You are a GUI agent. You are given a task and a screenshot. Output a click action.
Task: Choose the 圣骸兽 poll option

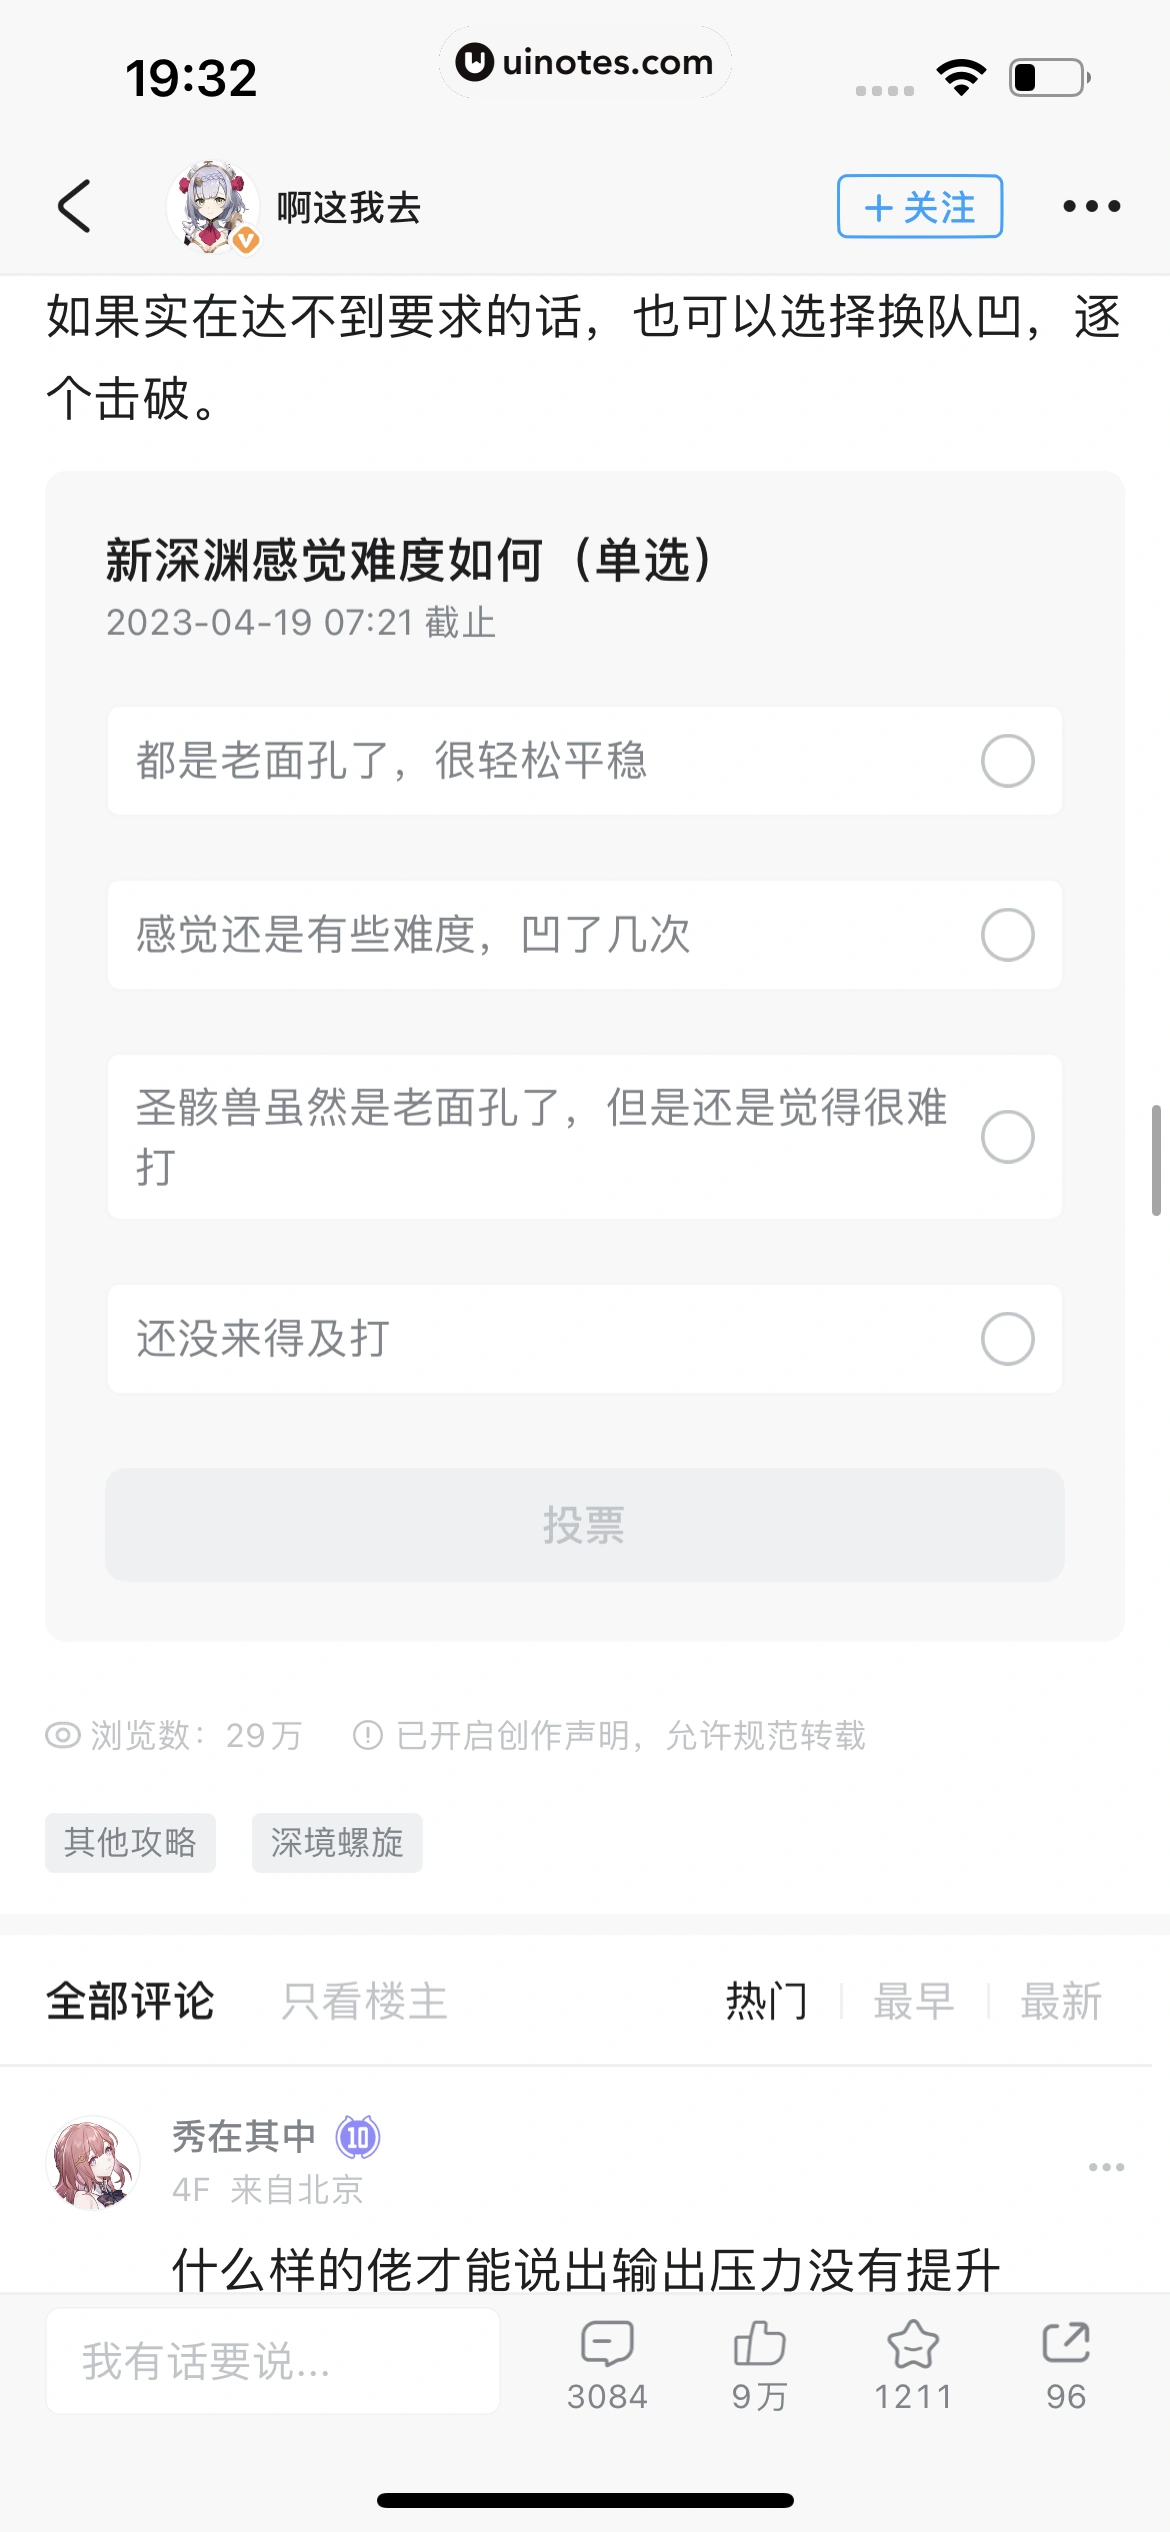[x=1007, y=1137]
